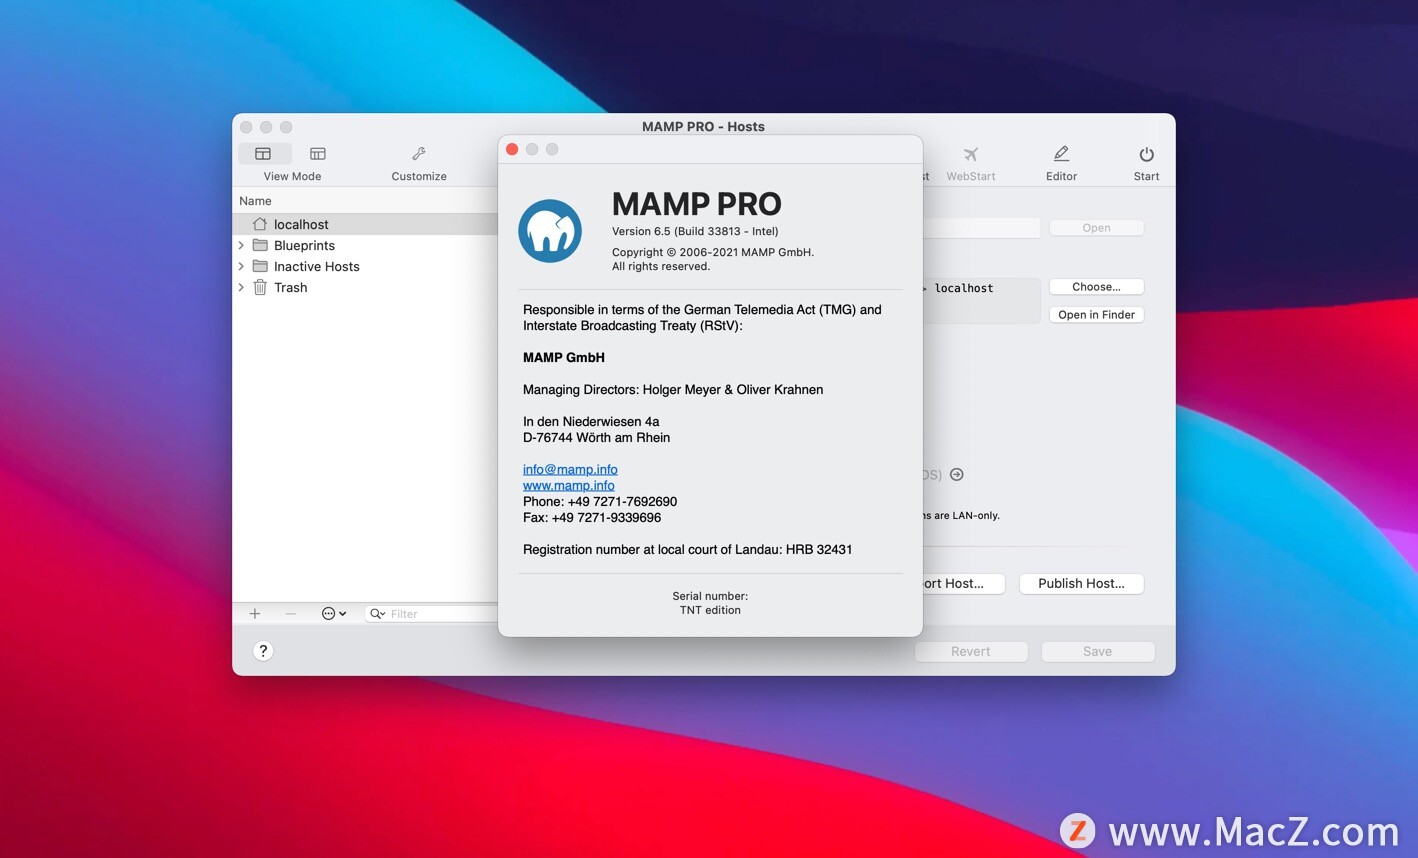Click the Publish Host... button
This screenshot has height=858, width=1418.
click(x=1081, y=584)
